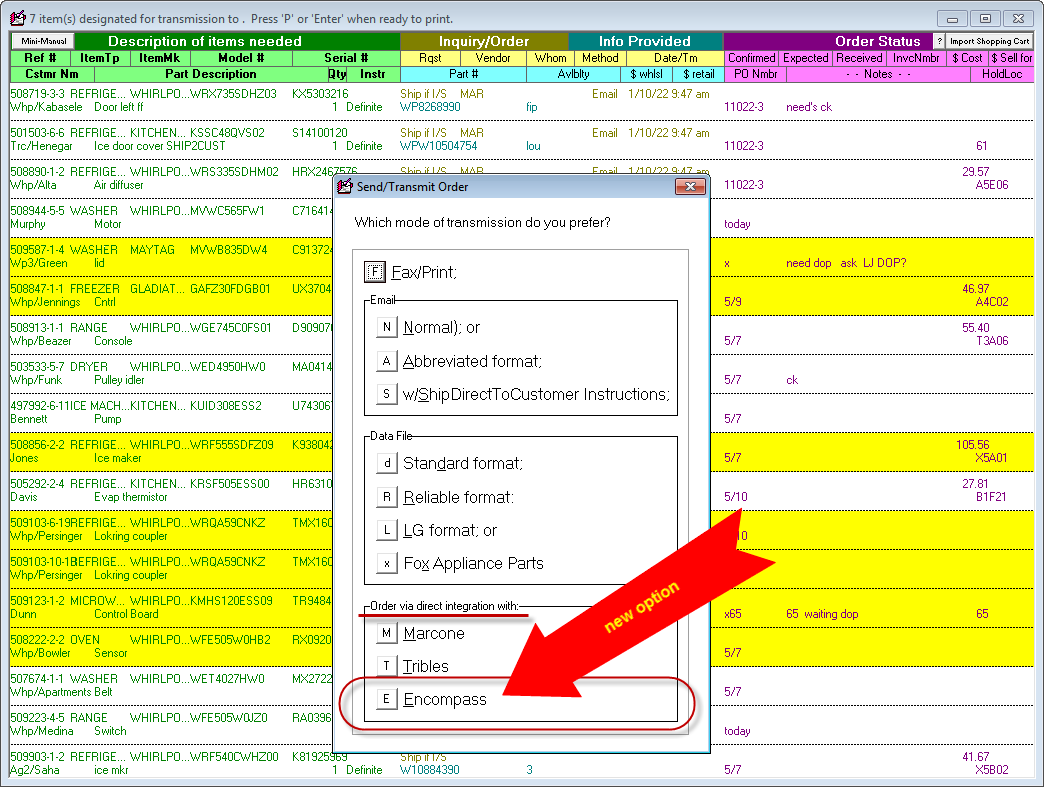Image resolution: width=1044 pixels, height=787 pixels.
Task: Order via Marcone with 'M' button
Action: pos(387,633)
